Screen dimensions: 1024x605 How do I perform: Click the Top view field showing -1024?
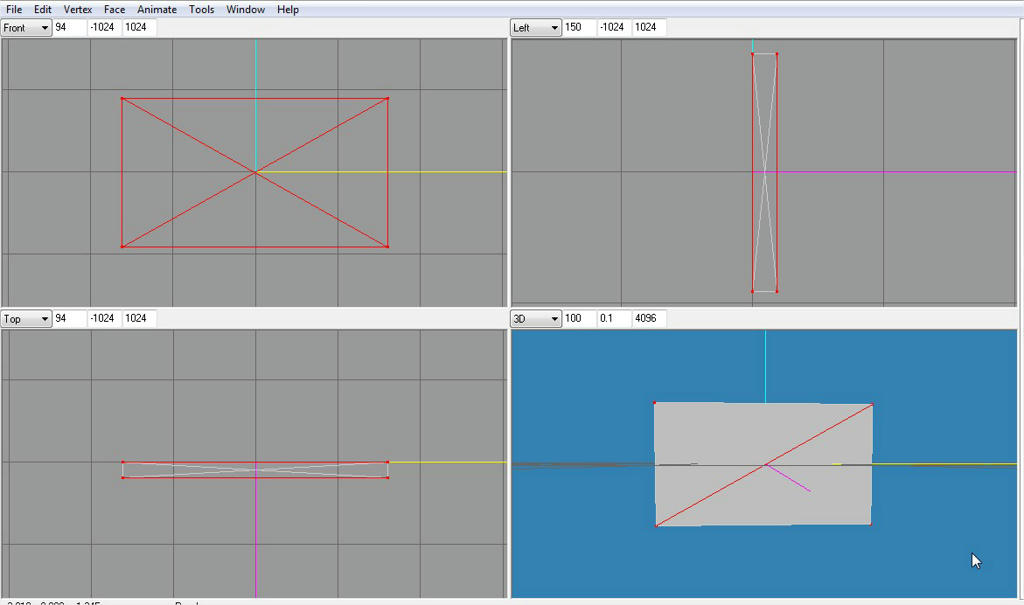coord(104,319)
